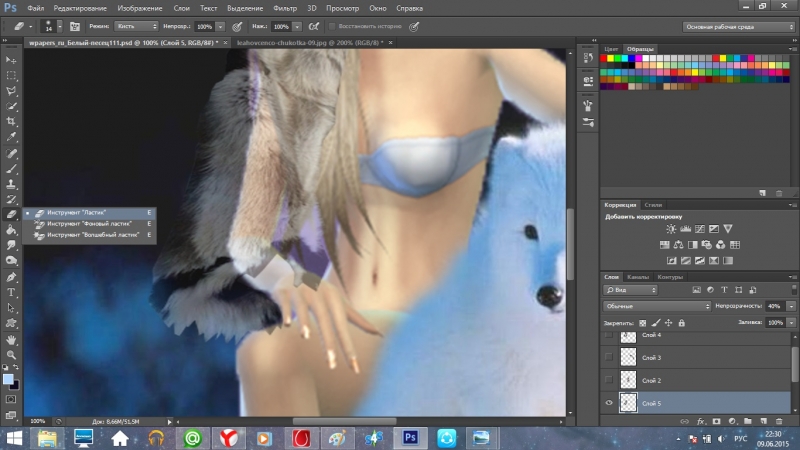
Task: Click the horizontal canvas scrollbar
Action: pos(344,421)
